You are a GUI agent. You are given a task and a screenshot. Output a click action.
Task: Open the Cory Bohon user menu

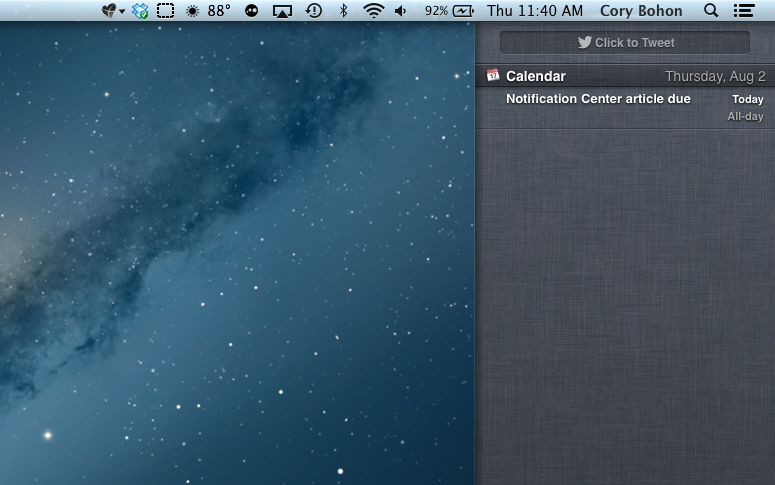641,11
